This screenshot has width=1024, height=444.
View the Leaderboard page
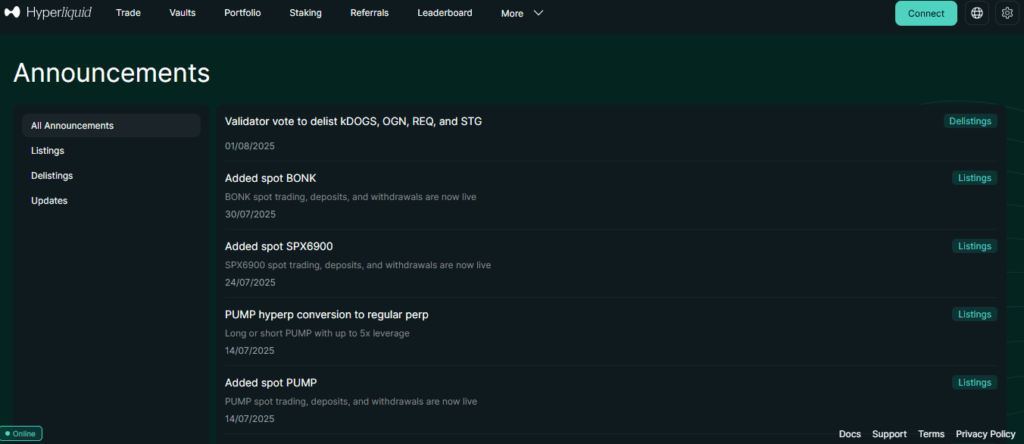pos(445,13)
